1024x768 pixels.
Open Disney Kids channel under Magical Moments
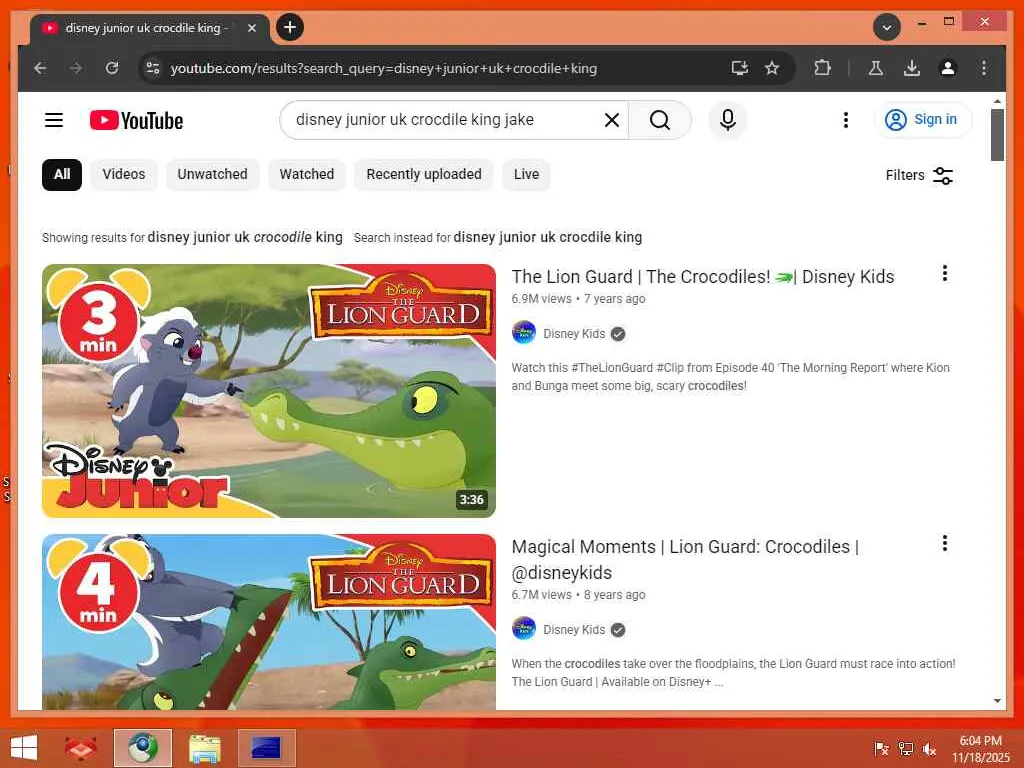click(x=574, y=630)
